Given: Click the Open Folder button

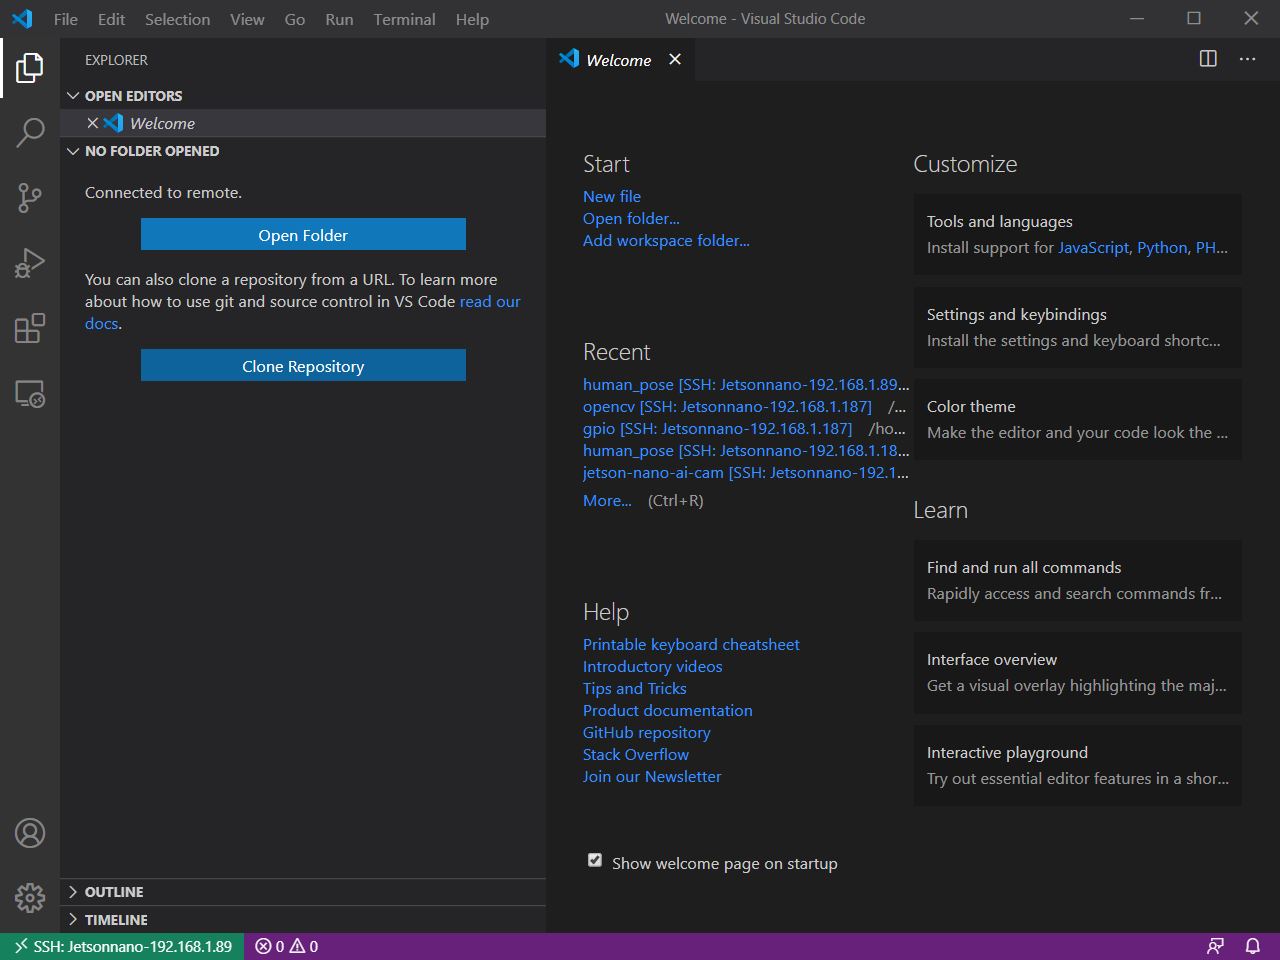Looking at the screenshot, I should [x=303, y=235].
